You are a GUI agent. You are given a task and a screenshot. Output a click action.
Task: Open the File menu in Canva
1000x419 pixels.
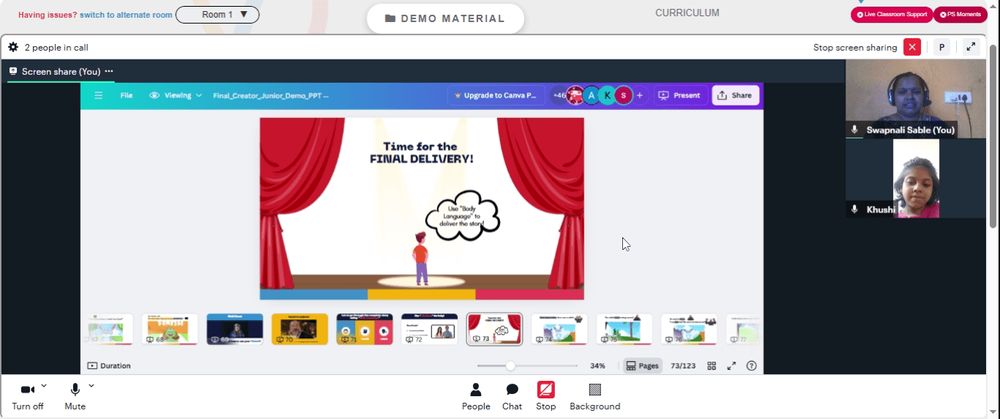point(126,96)
